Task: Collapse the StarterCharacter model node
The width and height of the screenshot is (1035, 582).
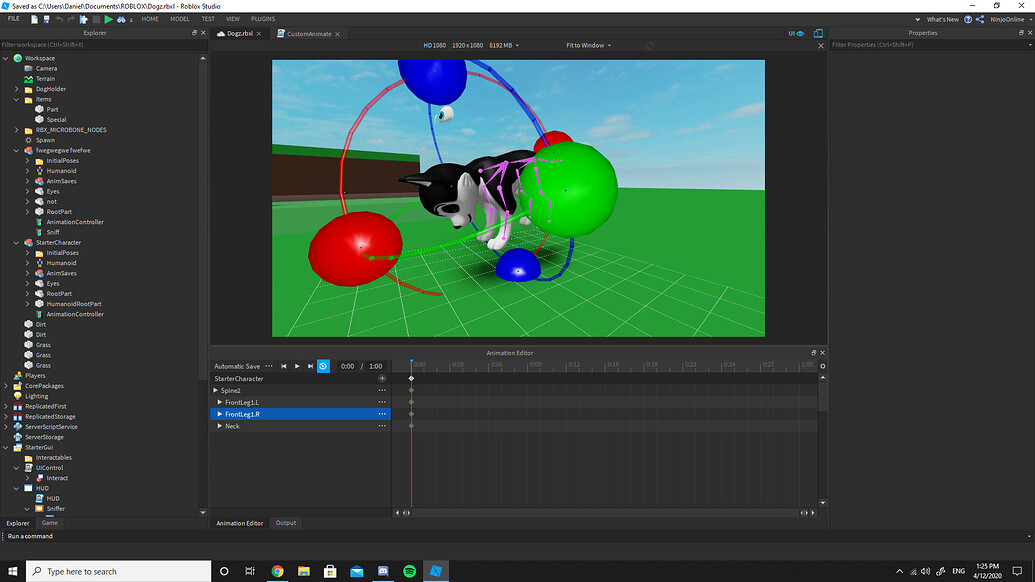Action: click(17, 243)
